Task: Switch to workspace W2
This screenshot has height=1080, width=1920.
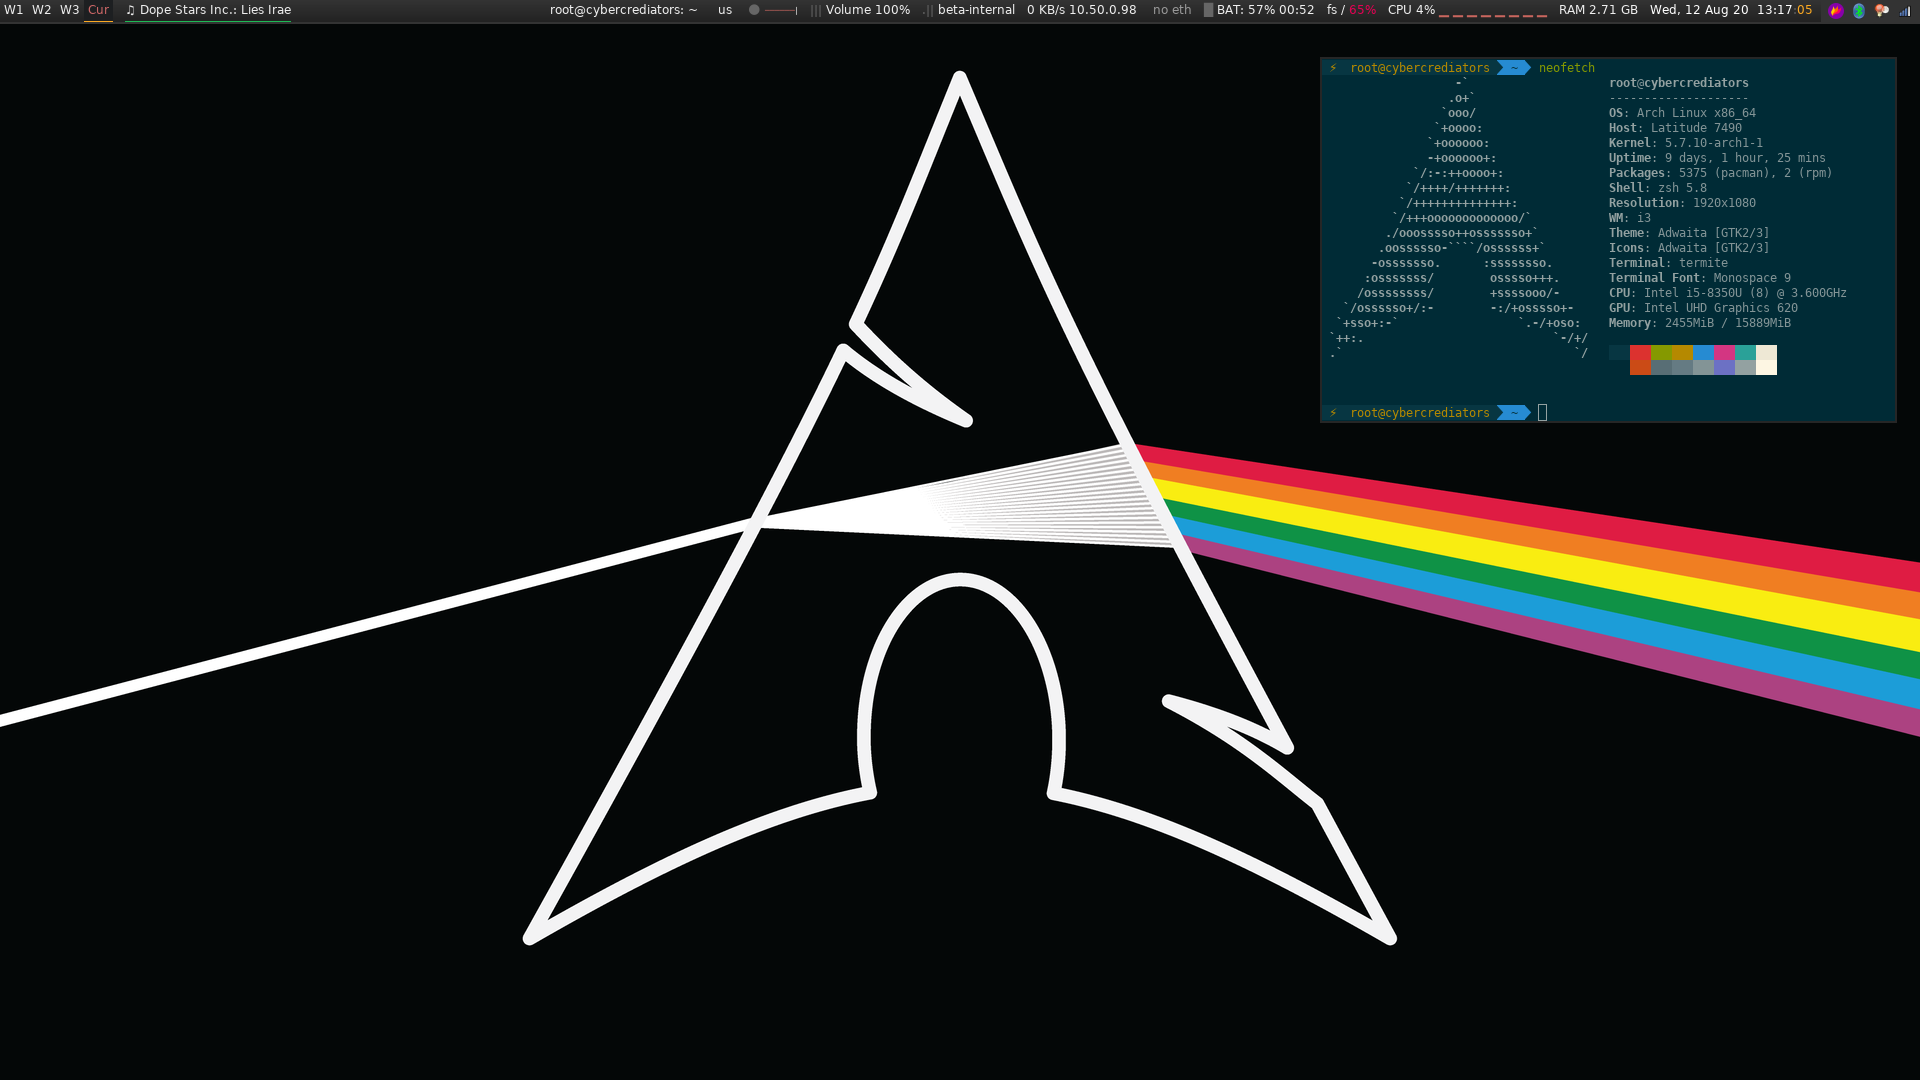Action: 41,9
